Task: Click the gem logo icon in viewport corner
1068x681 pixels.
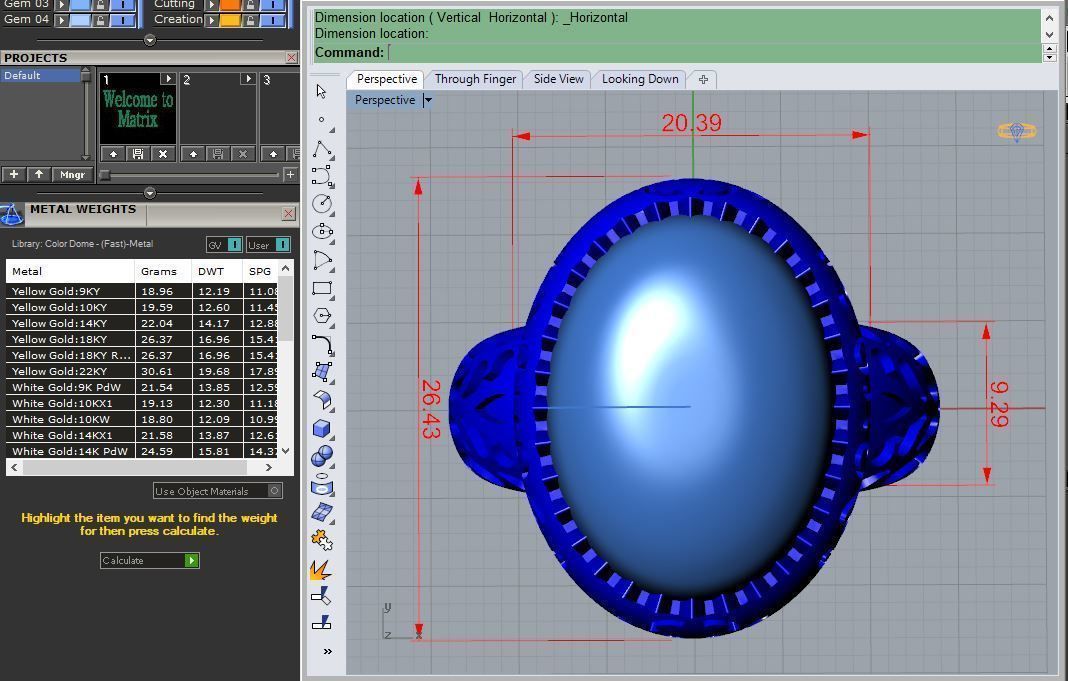Action: coord(1017,131)
